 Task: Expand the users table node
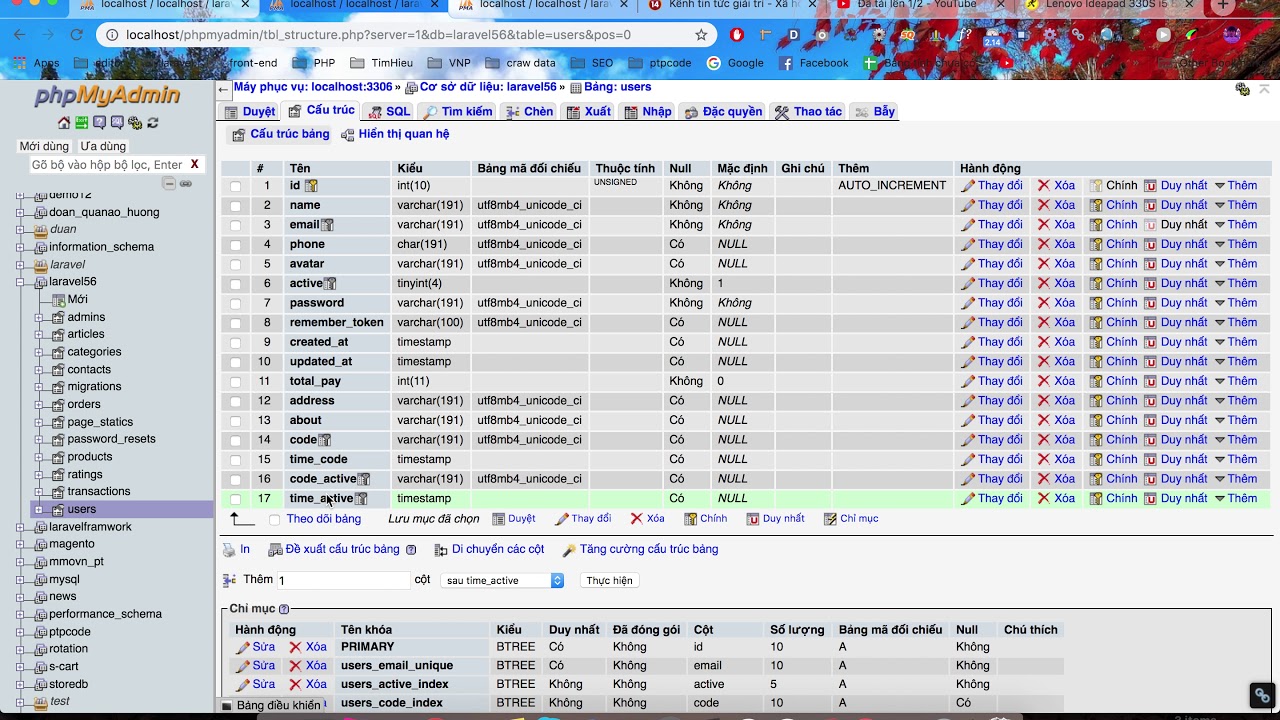(39, 509)
